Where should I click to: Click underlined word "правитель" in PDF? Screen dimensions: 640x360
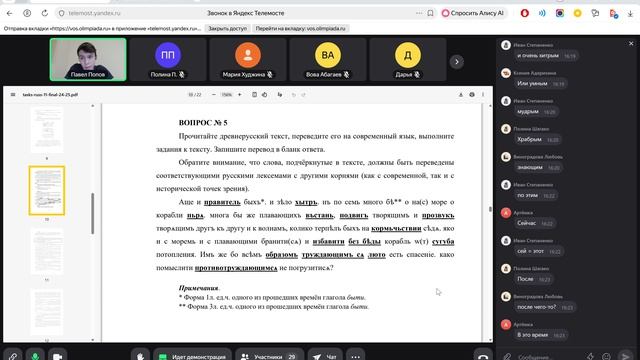(222, 202)
